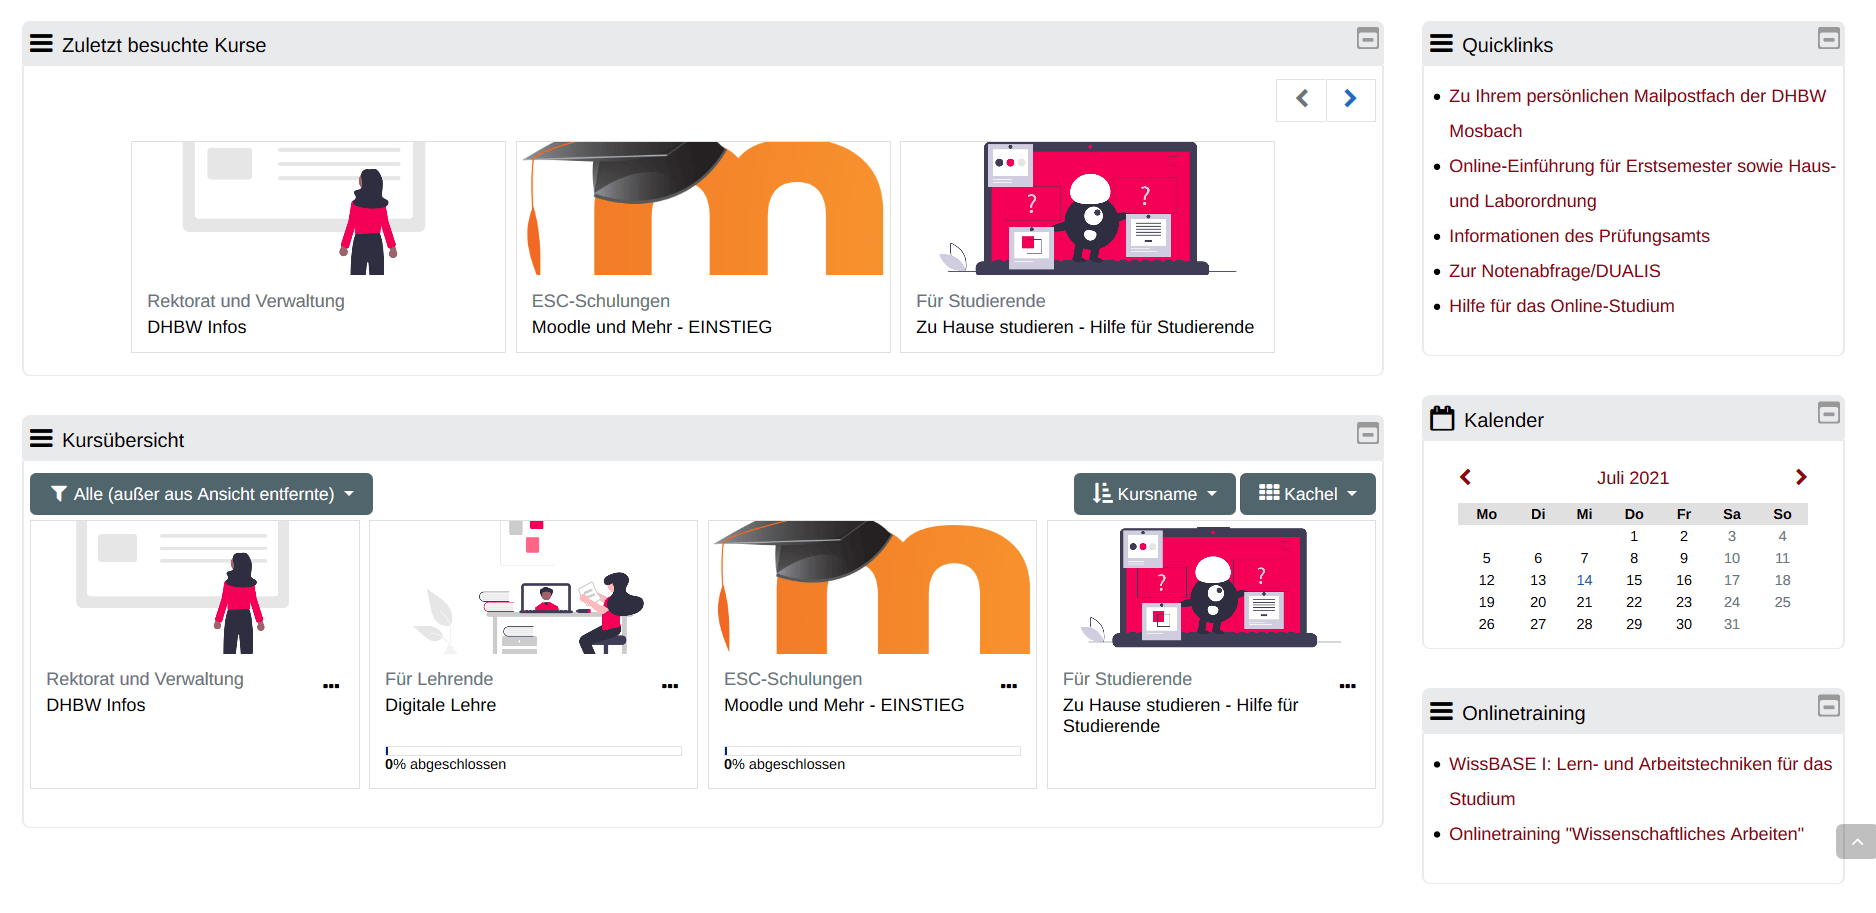Collapse the Kalender block
This screenshot has height=913, width=1876.
[x=1828, y=413]
